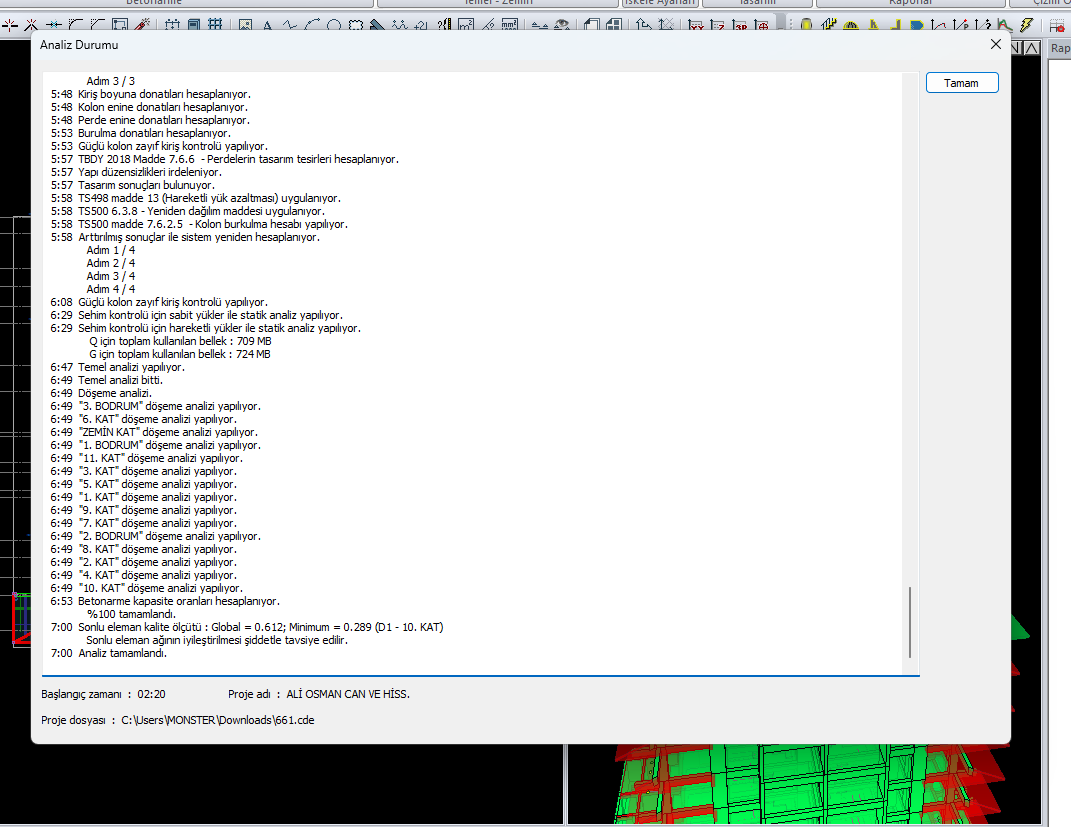Click the XY plan view icon
This screenshot has height=827, width=1071.
[x=697, y=25]
